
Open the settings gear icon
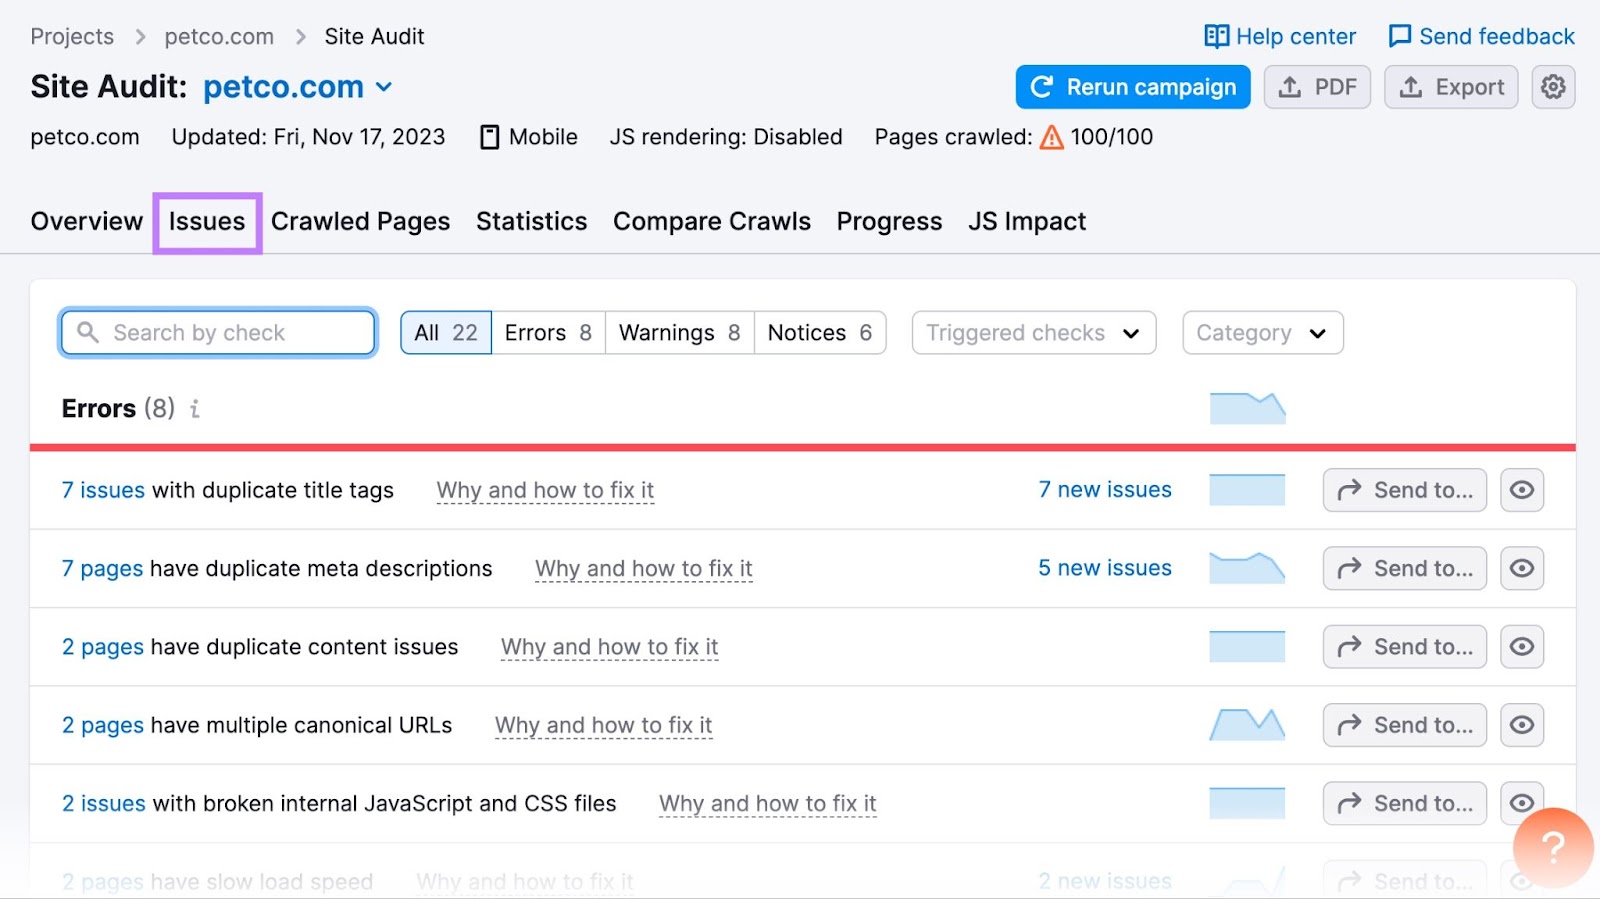[x=1553, y=87]
